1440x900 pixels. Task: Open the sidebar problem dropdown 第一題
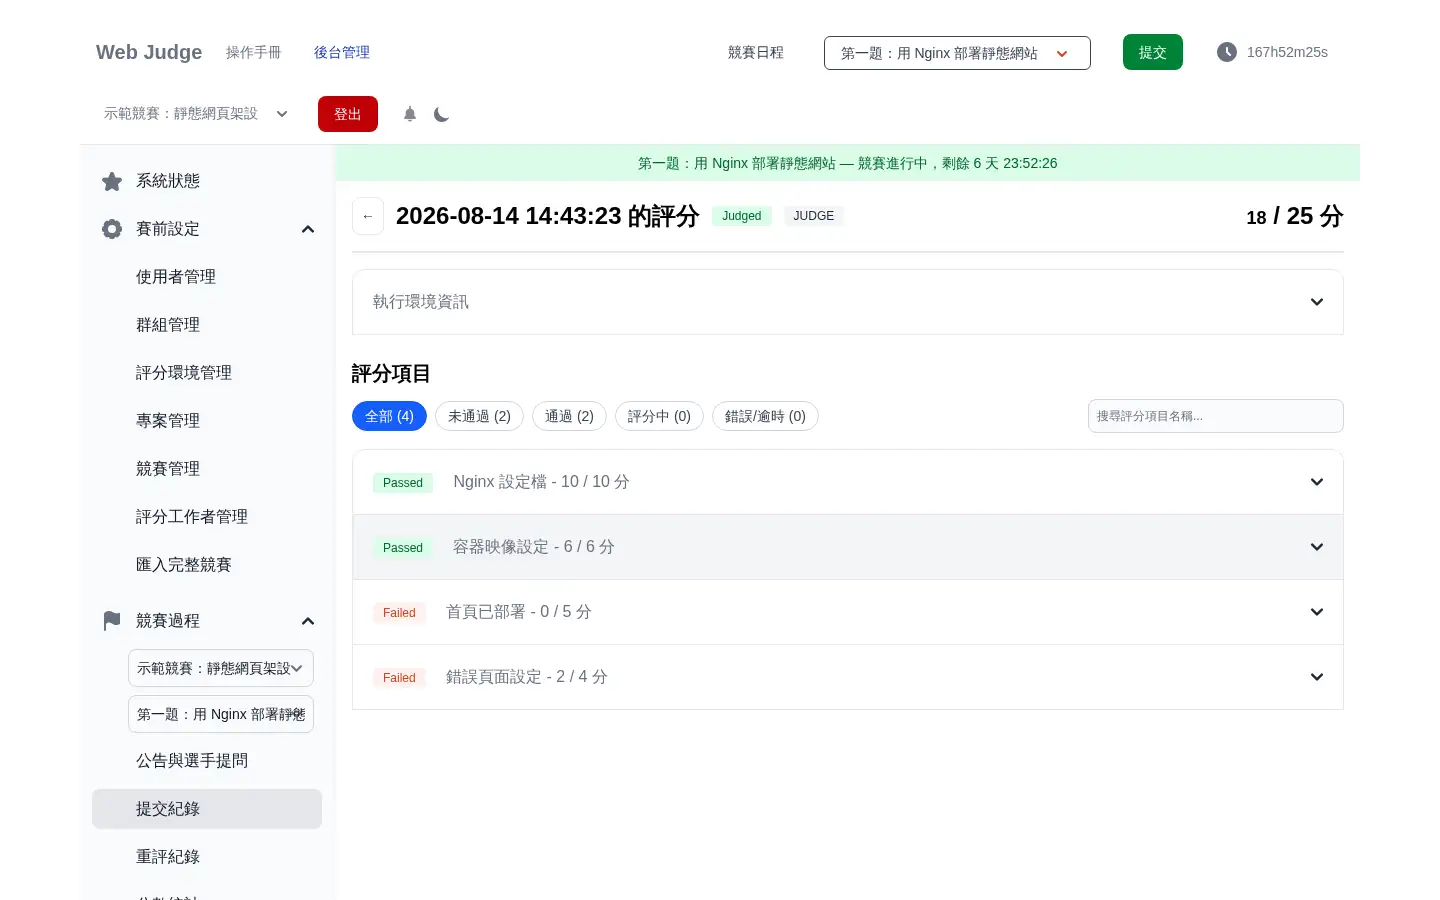click(221, 714)
